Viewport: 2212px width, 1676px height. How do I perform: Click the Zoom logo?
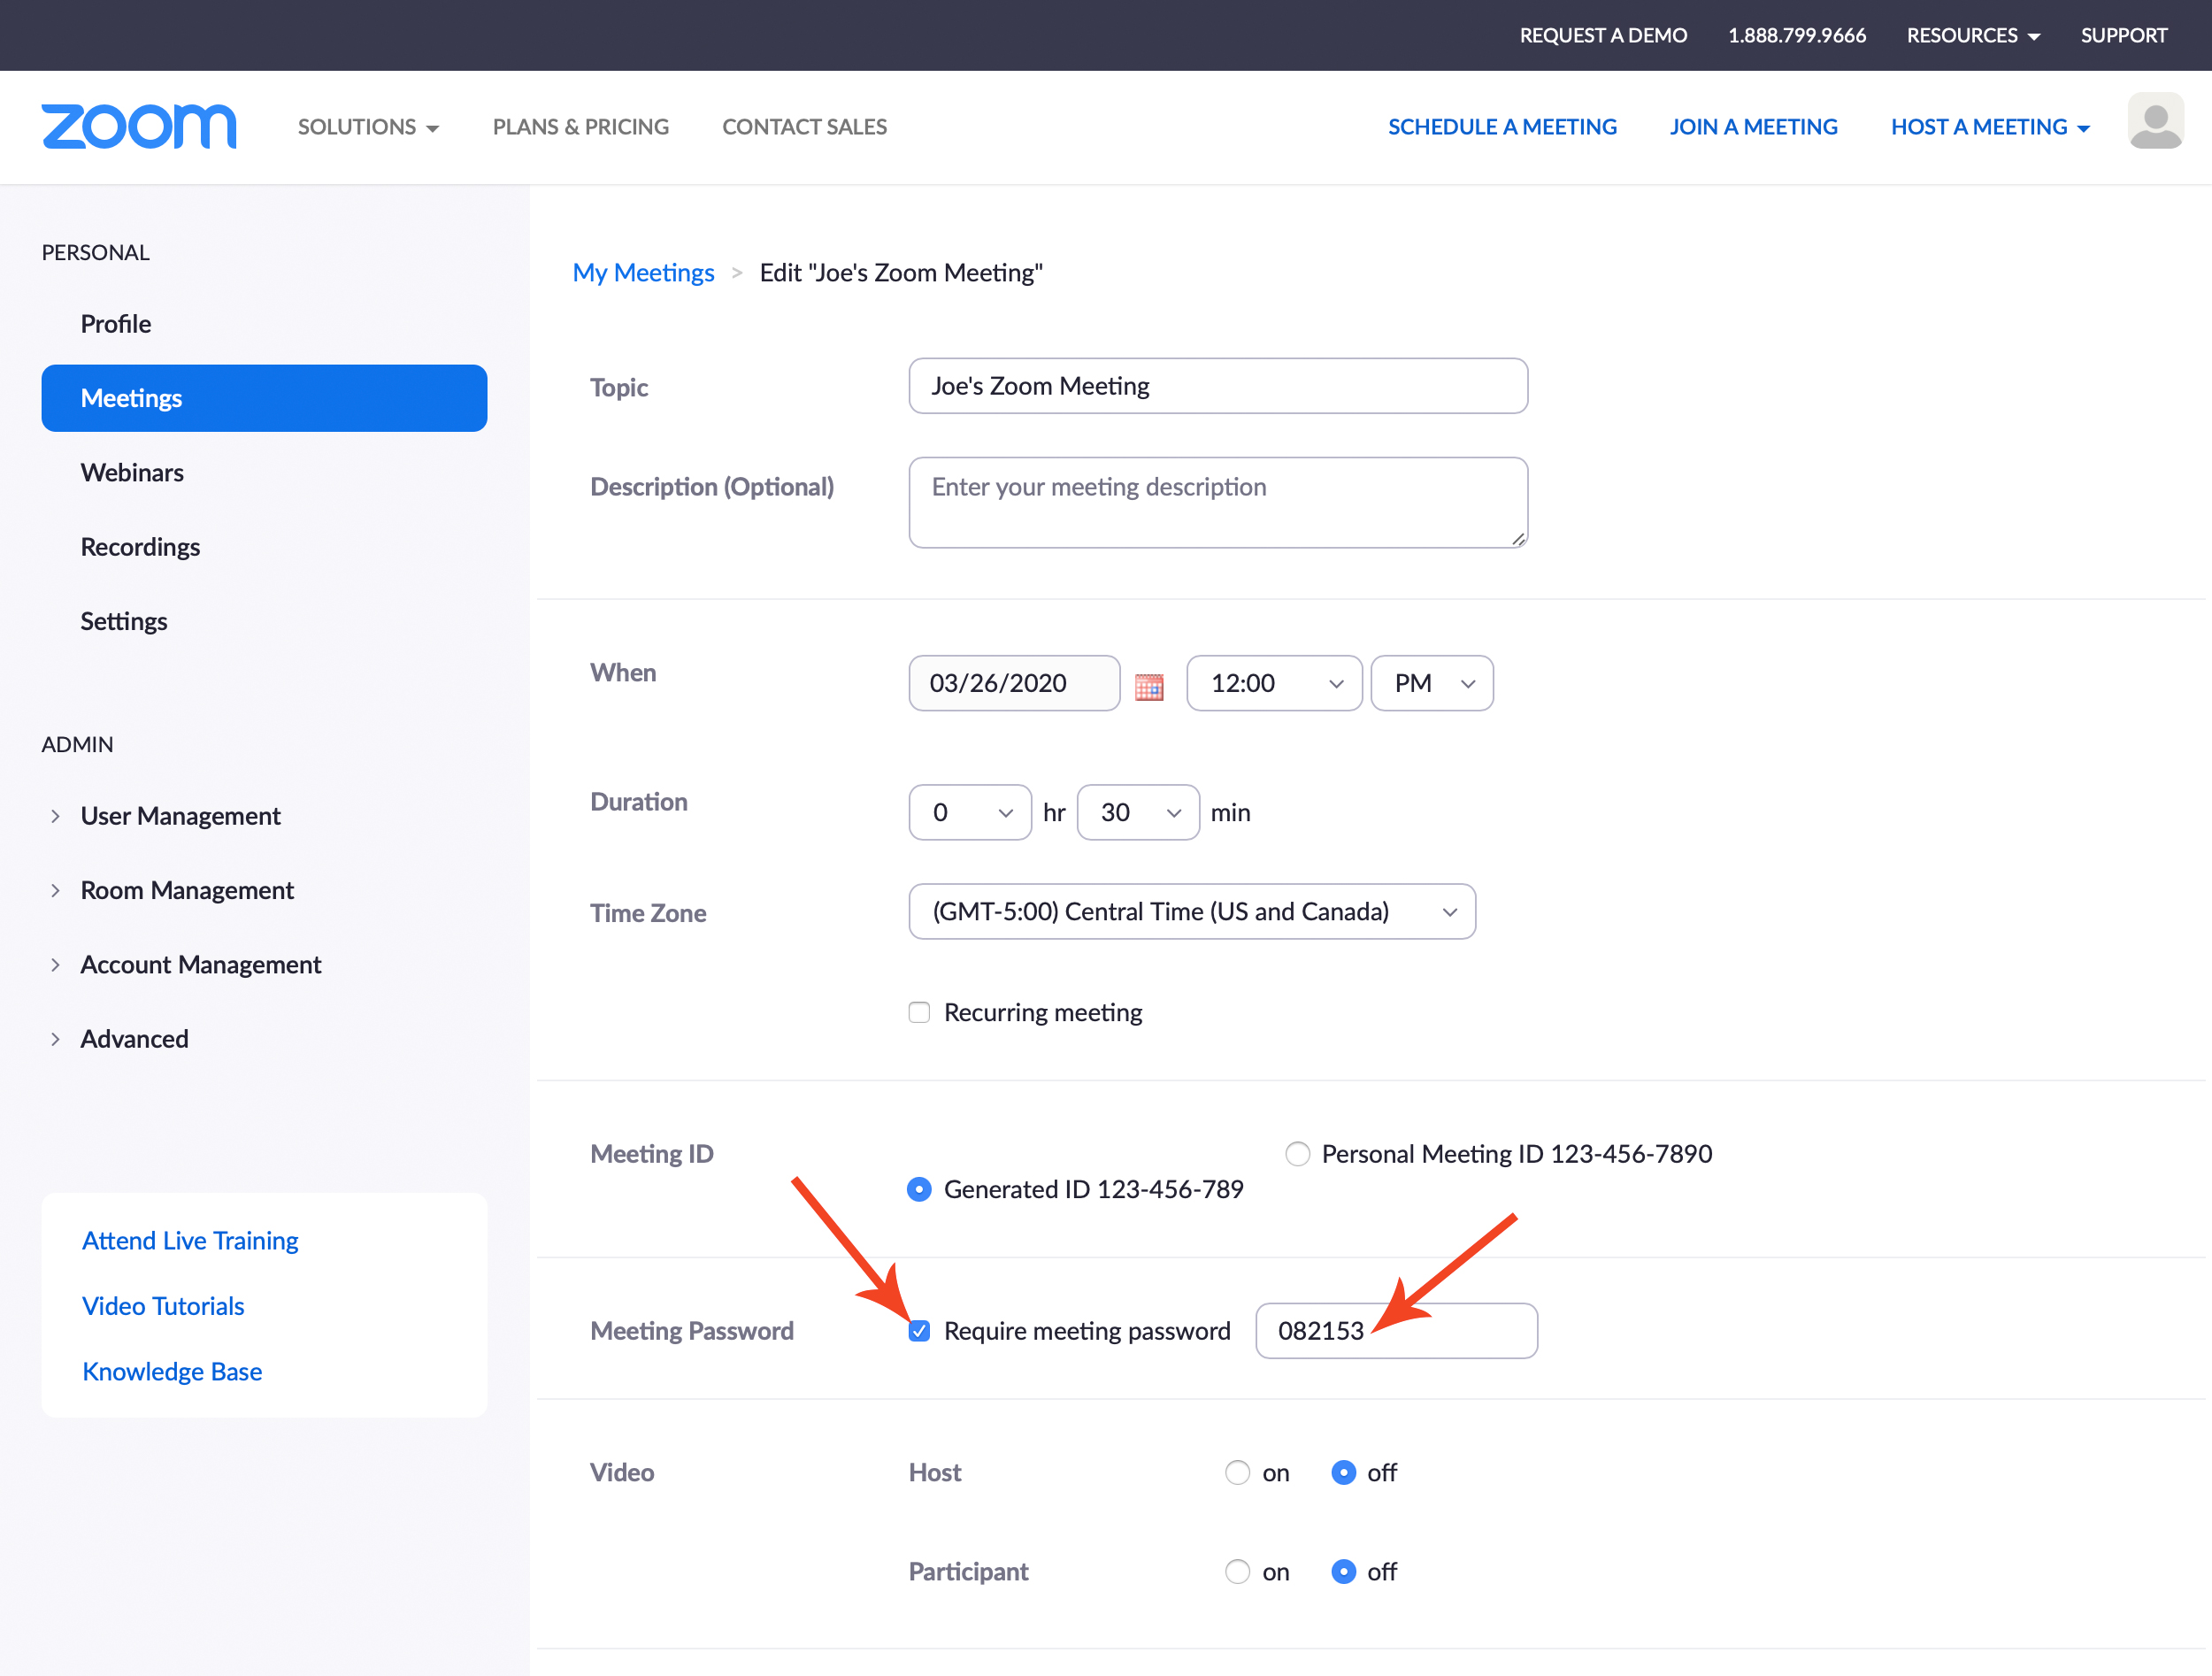139,127
